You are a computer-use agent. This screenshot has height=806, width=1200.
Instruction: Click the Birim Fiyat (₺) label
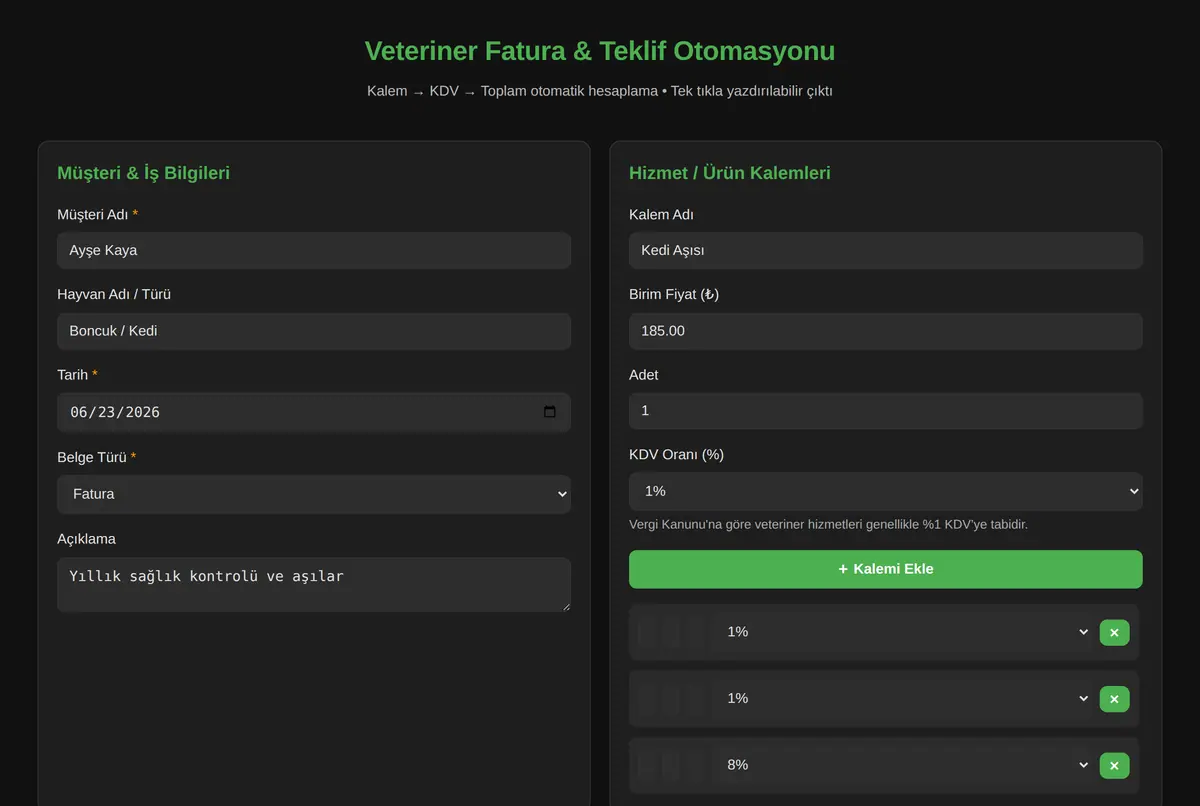tap(674, 294)
